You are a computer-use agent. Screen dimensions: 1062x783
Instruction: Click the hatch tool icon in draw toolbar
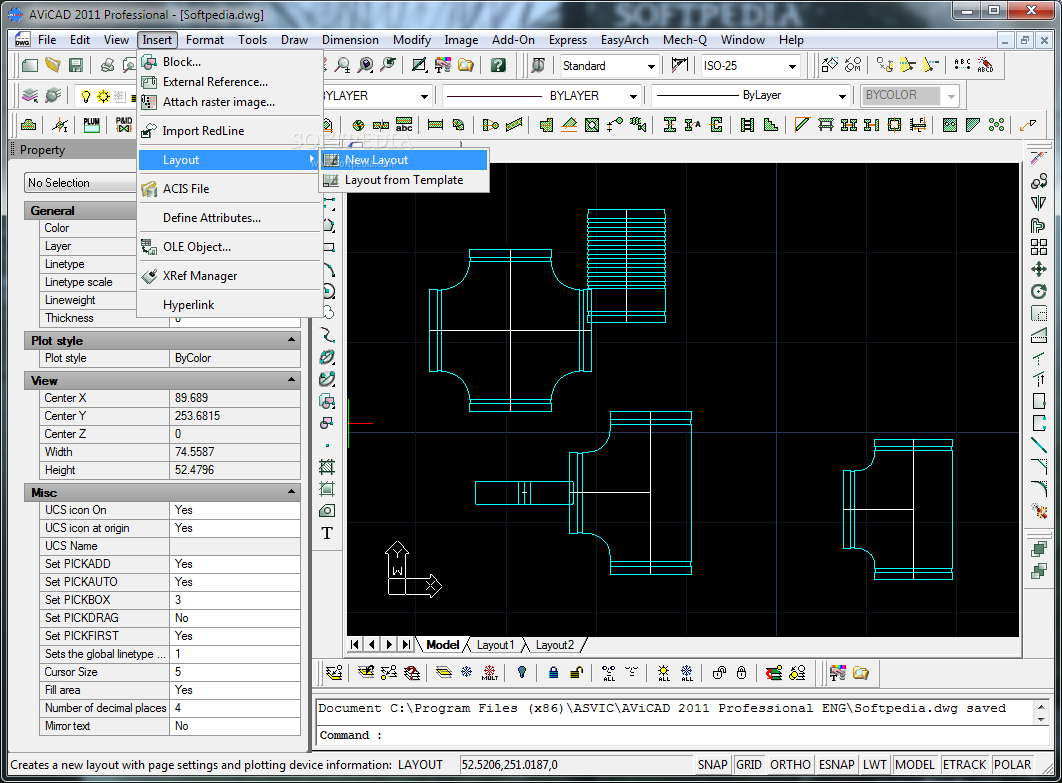click(327, 467)
